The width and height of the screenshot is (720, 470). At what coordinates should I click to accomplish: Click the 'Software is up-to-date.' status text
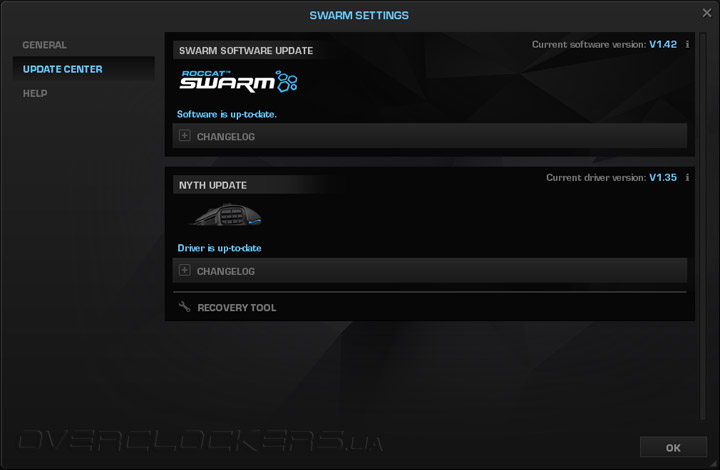click(227, 114)
